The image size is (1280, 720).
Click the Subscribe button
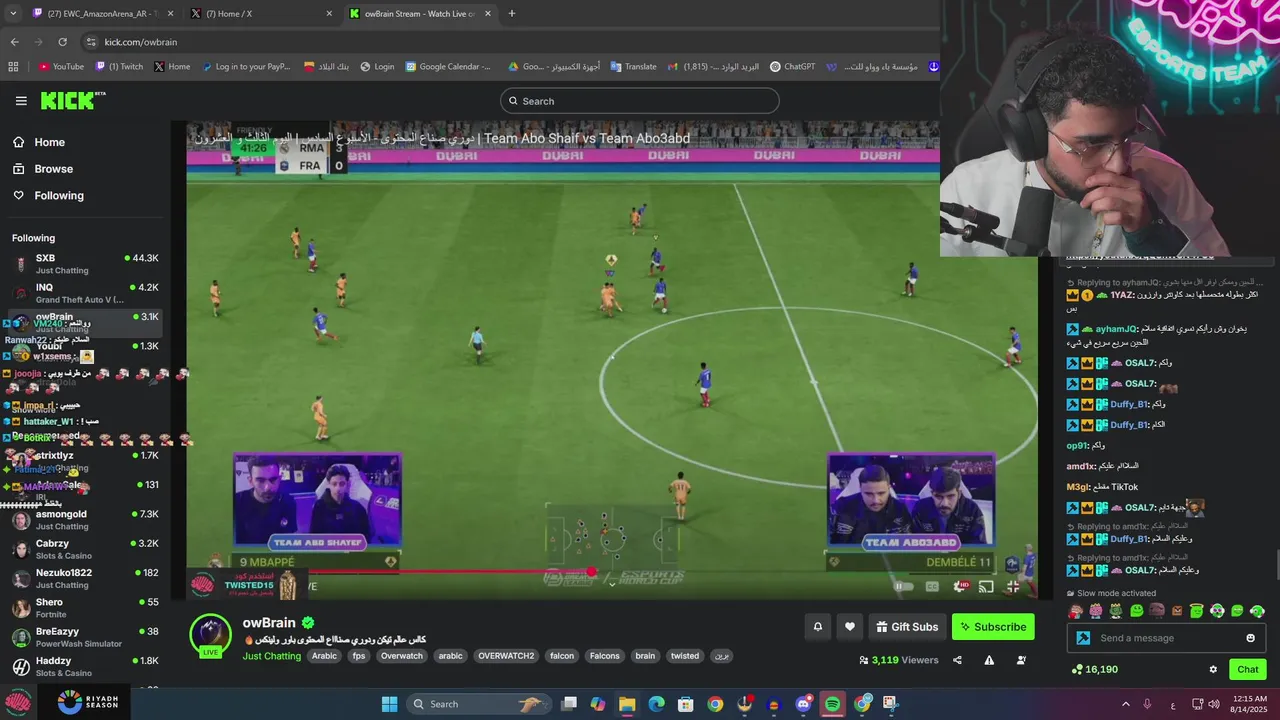(x=993, y=627)
